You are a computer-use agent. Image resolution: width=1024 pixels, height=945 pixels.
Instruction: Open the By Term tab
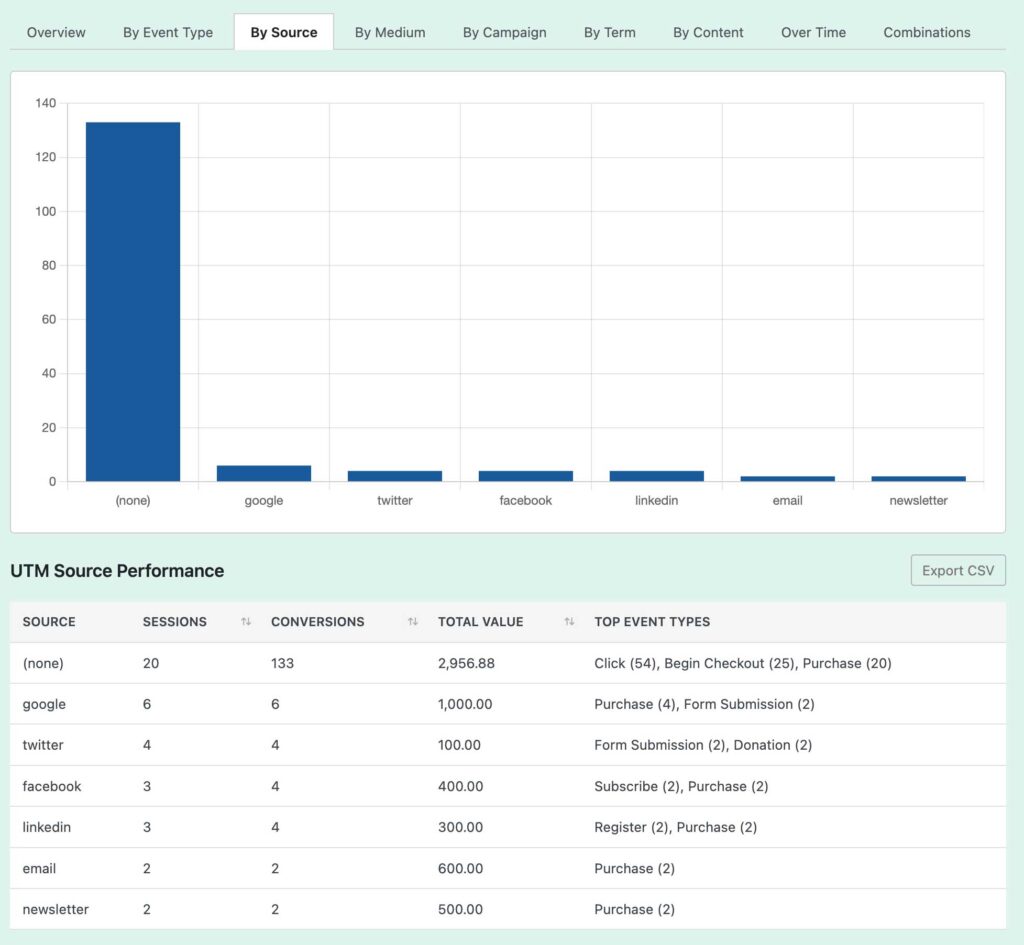click(x=610, y=32)
